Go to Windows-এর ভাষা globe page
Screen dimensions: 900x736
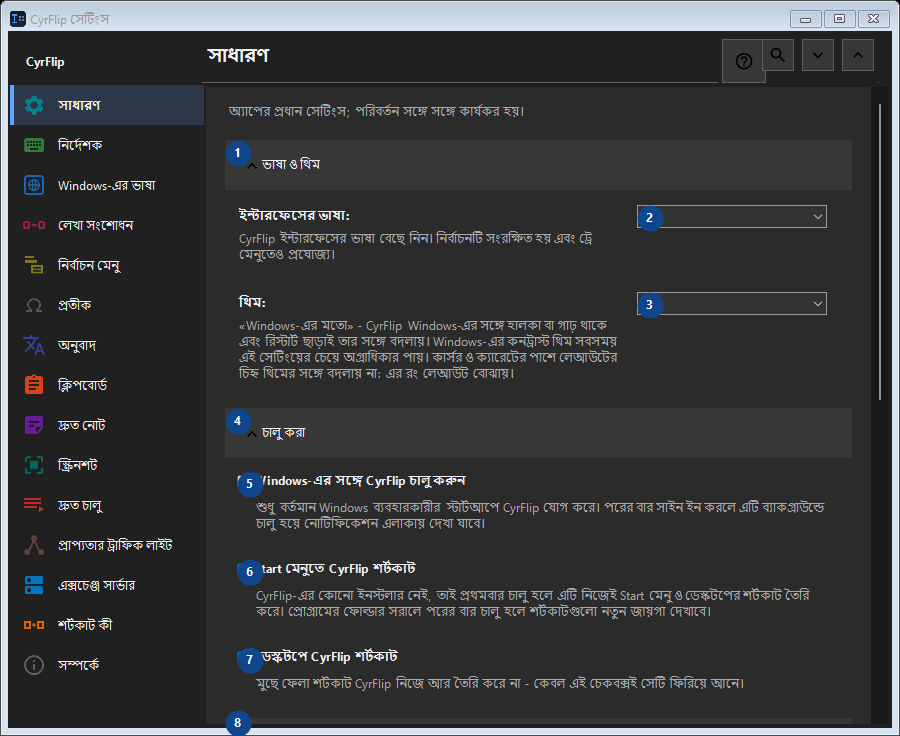pos(107,185)
